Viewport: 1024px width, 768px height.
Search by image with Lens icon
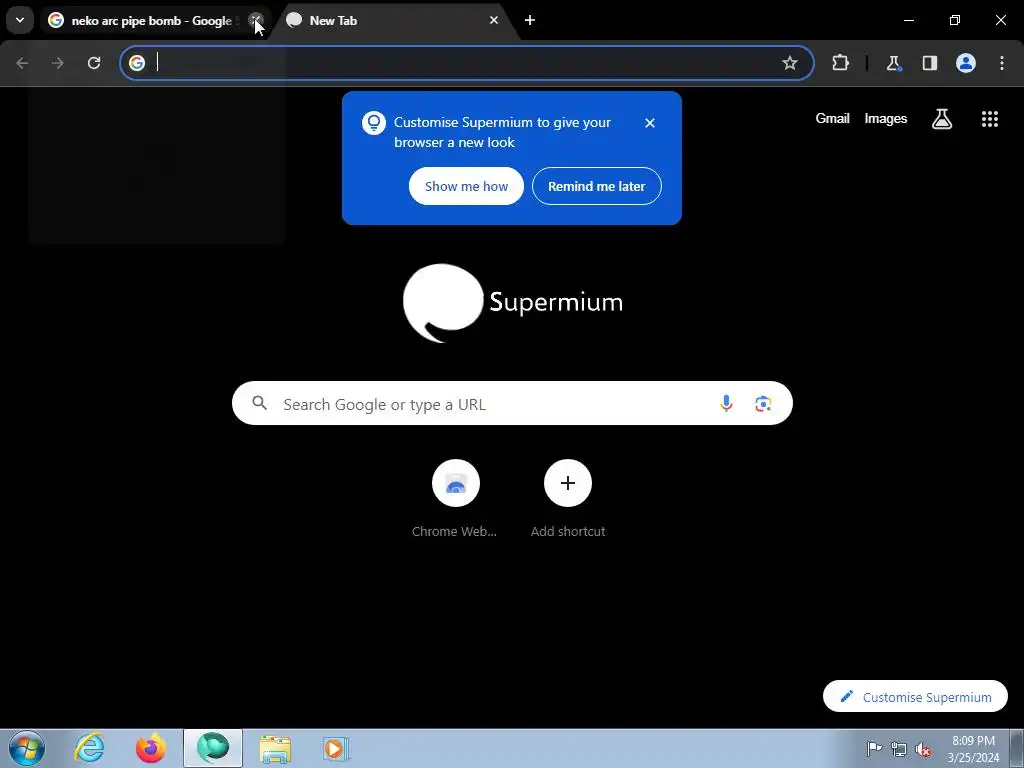(763, 404)
